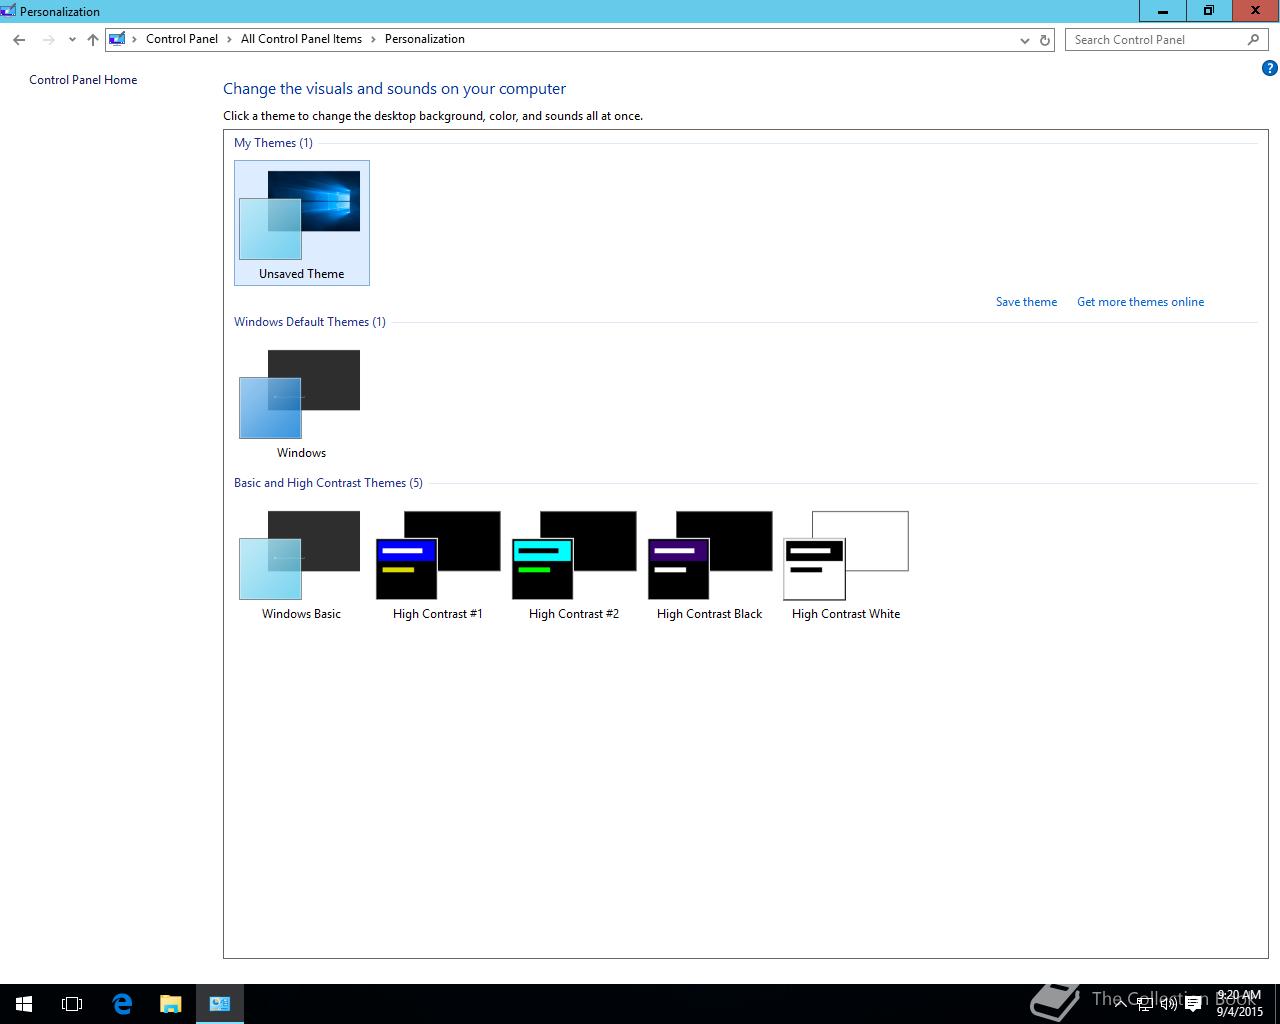This screenshot has height=1024, width=1280.
Task: Open Action Center notifications icon
Action: [x=1193, y=1004]
